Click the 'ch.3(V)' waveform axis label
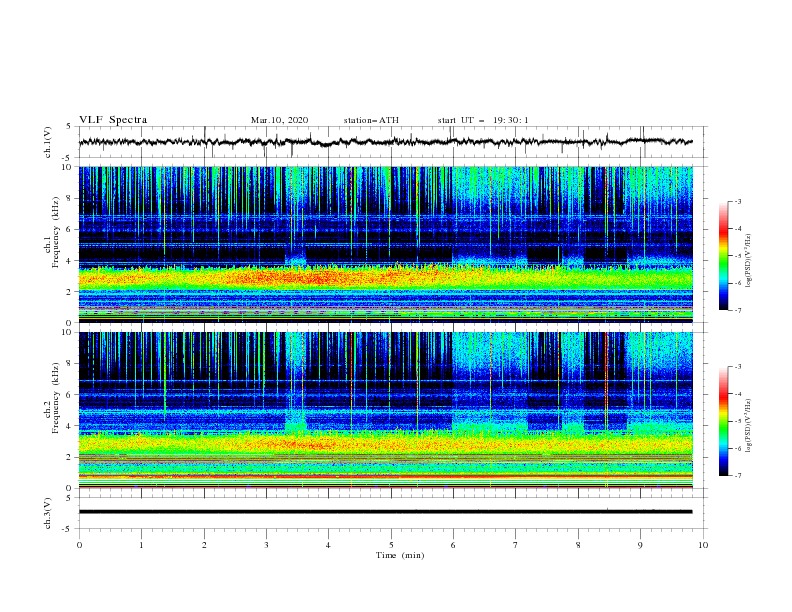Screen dimensions: 792x612 click(x=48, y=513)
